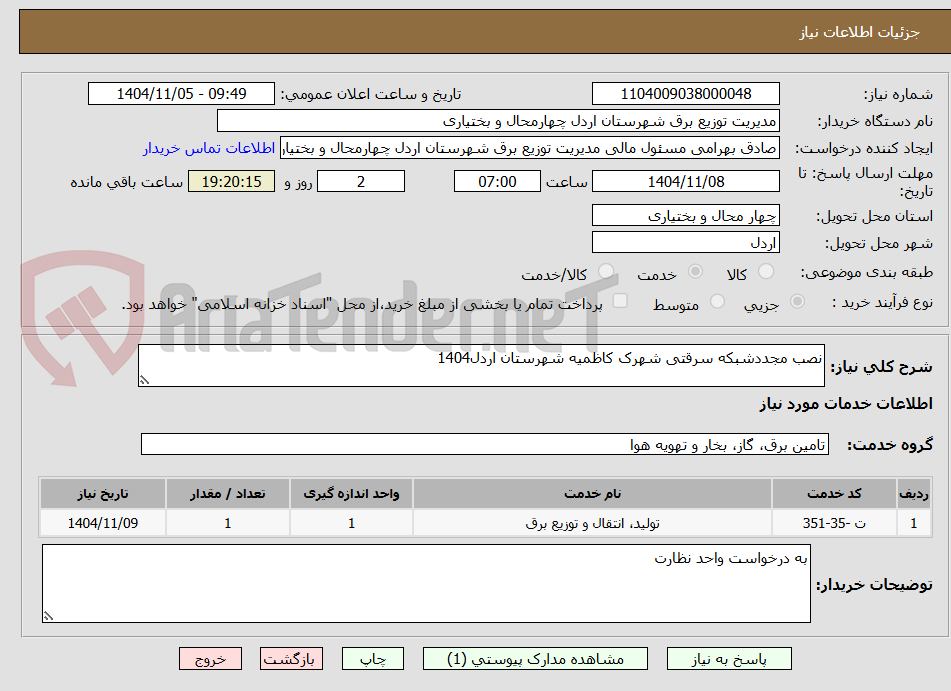Click the شماره نیاز field 1104009038000048
951x691 pixels.
coord(686,94)
